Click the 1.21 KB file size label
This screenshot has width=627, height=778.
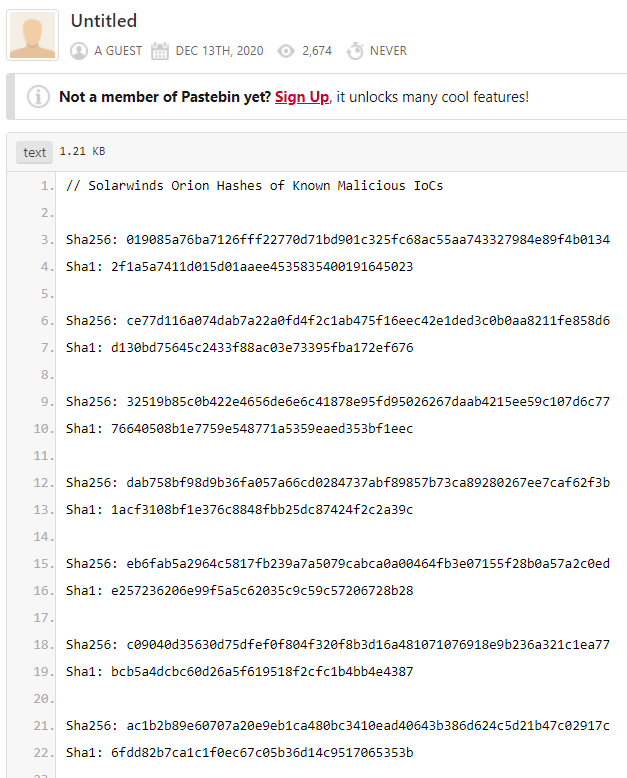coord(82,151)
